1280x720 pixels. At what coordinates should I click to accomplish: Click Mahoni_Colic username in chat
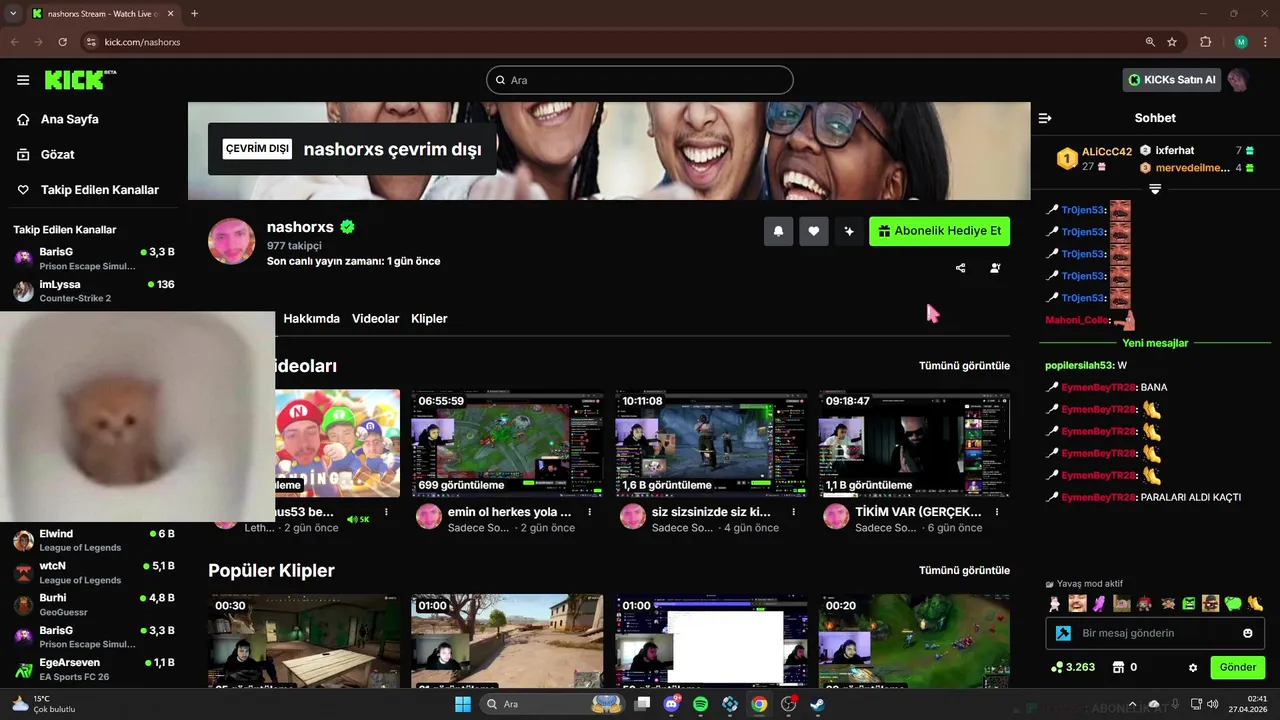tap(1077, 320)
